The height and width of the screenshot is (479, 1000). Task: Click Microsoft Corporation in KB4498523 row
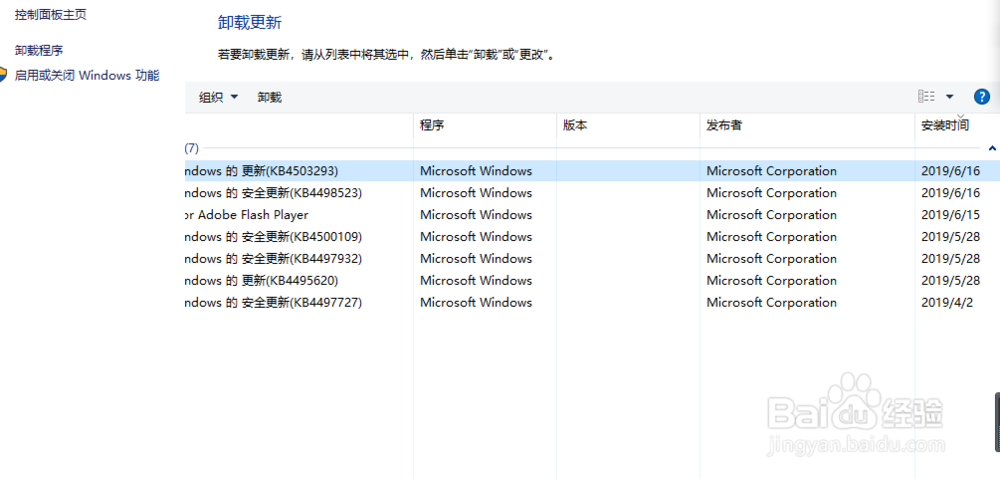[772, 193]
